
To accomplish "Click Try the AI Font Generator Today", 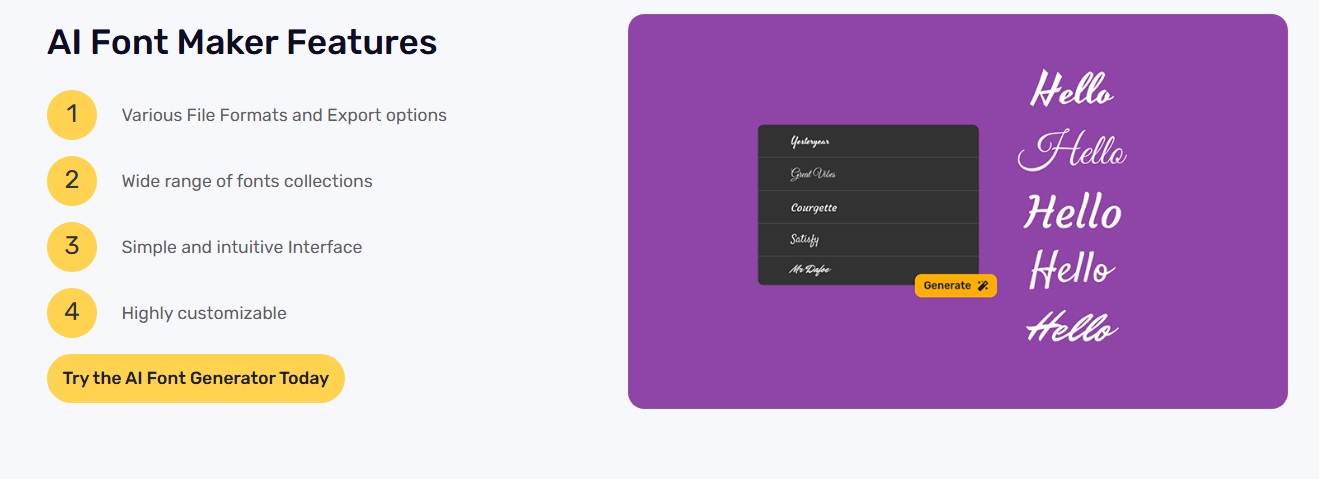I will click(x=196, y=378).
